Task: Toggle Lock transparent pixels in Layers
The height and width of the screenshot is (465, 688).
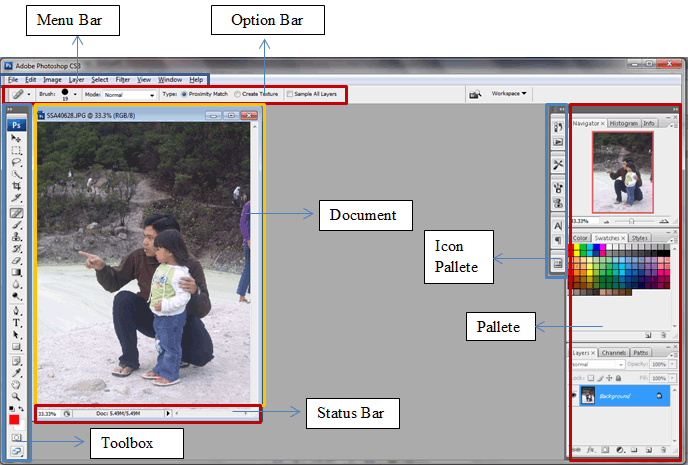Action: pos(591,378)
